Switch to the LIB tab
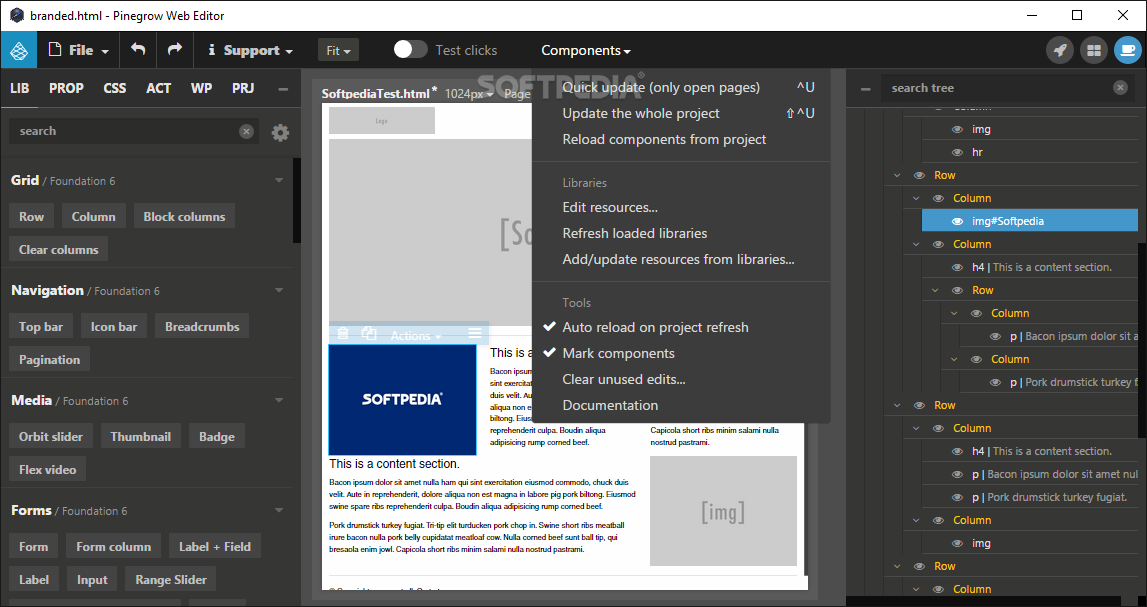Viewport: 1147px width, 607px height. [20, 88]
